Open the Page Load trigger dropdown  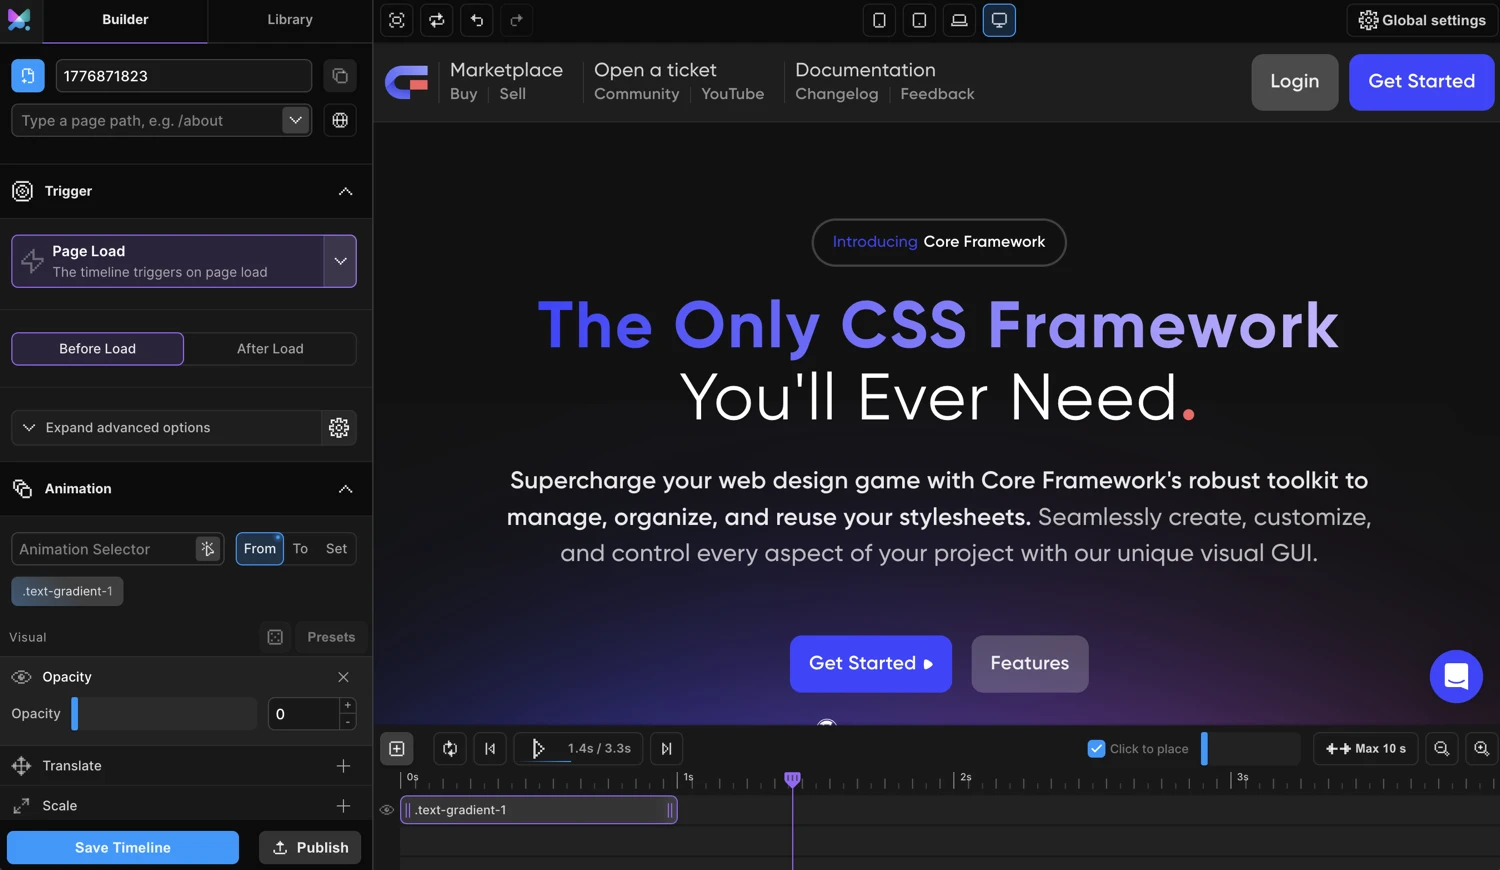click(x=341, y=261)
